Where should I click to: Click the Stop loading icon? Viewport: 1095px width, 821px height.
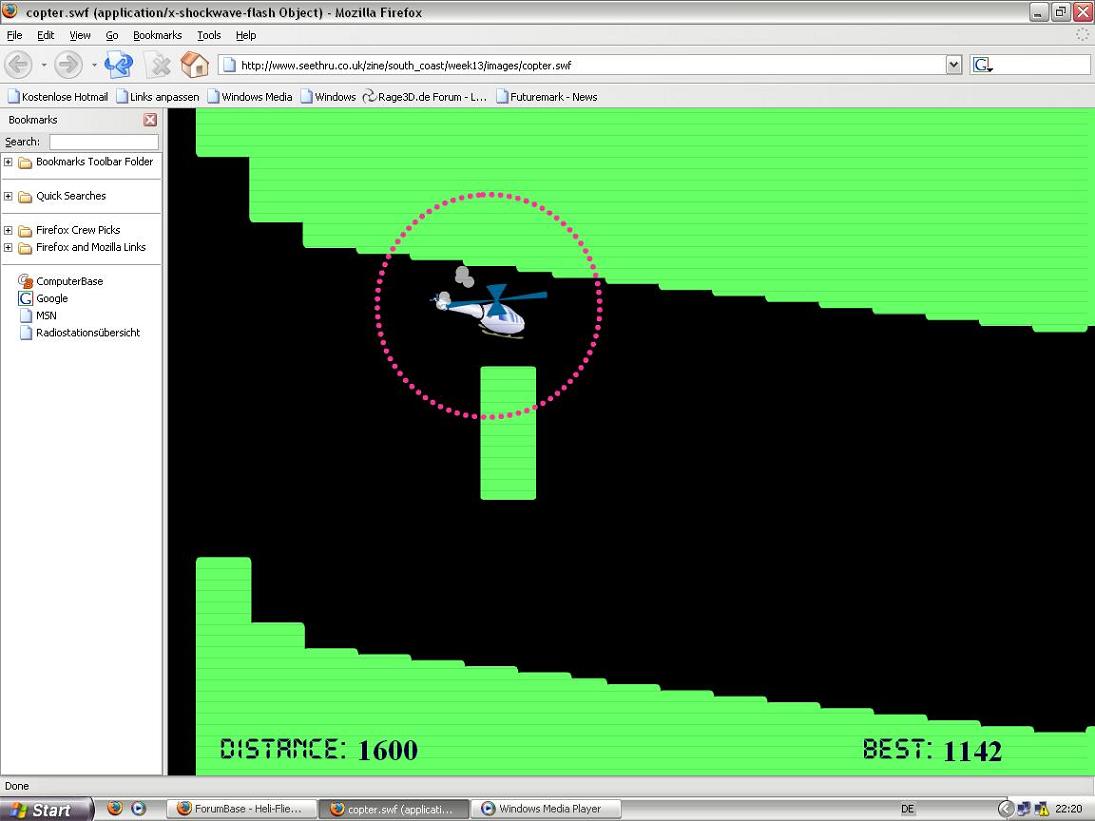(x=161, y=66)
